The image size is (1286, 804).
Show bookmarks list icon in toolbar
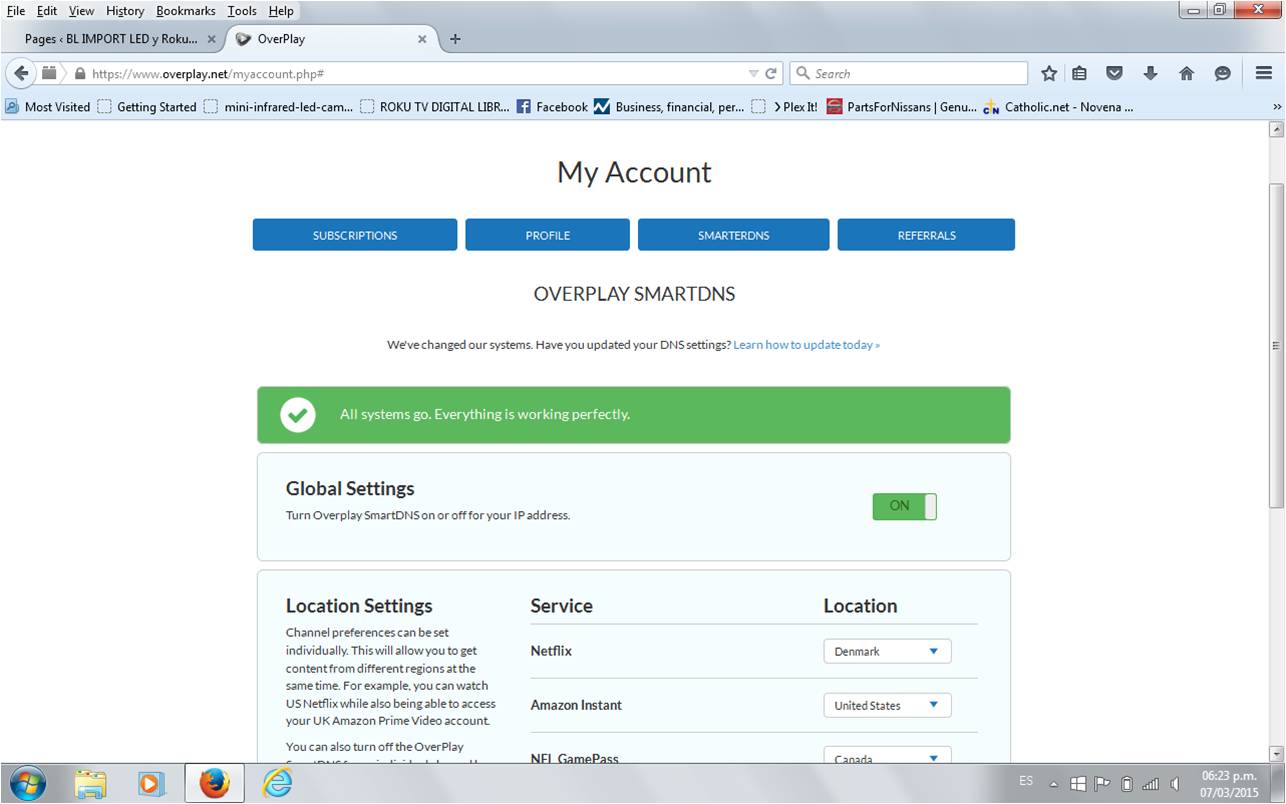1079,73
